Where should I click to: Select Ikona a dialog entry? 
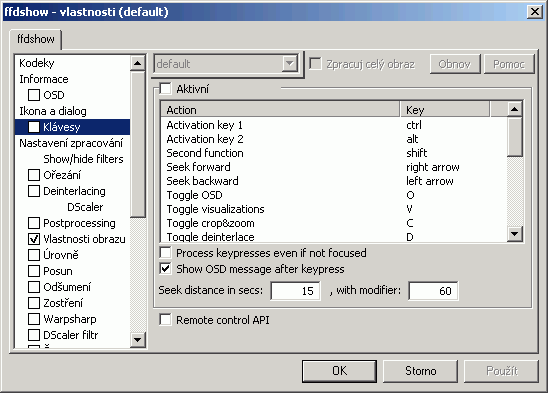coord(53,111)
